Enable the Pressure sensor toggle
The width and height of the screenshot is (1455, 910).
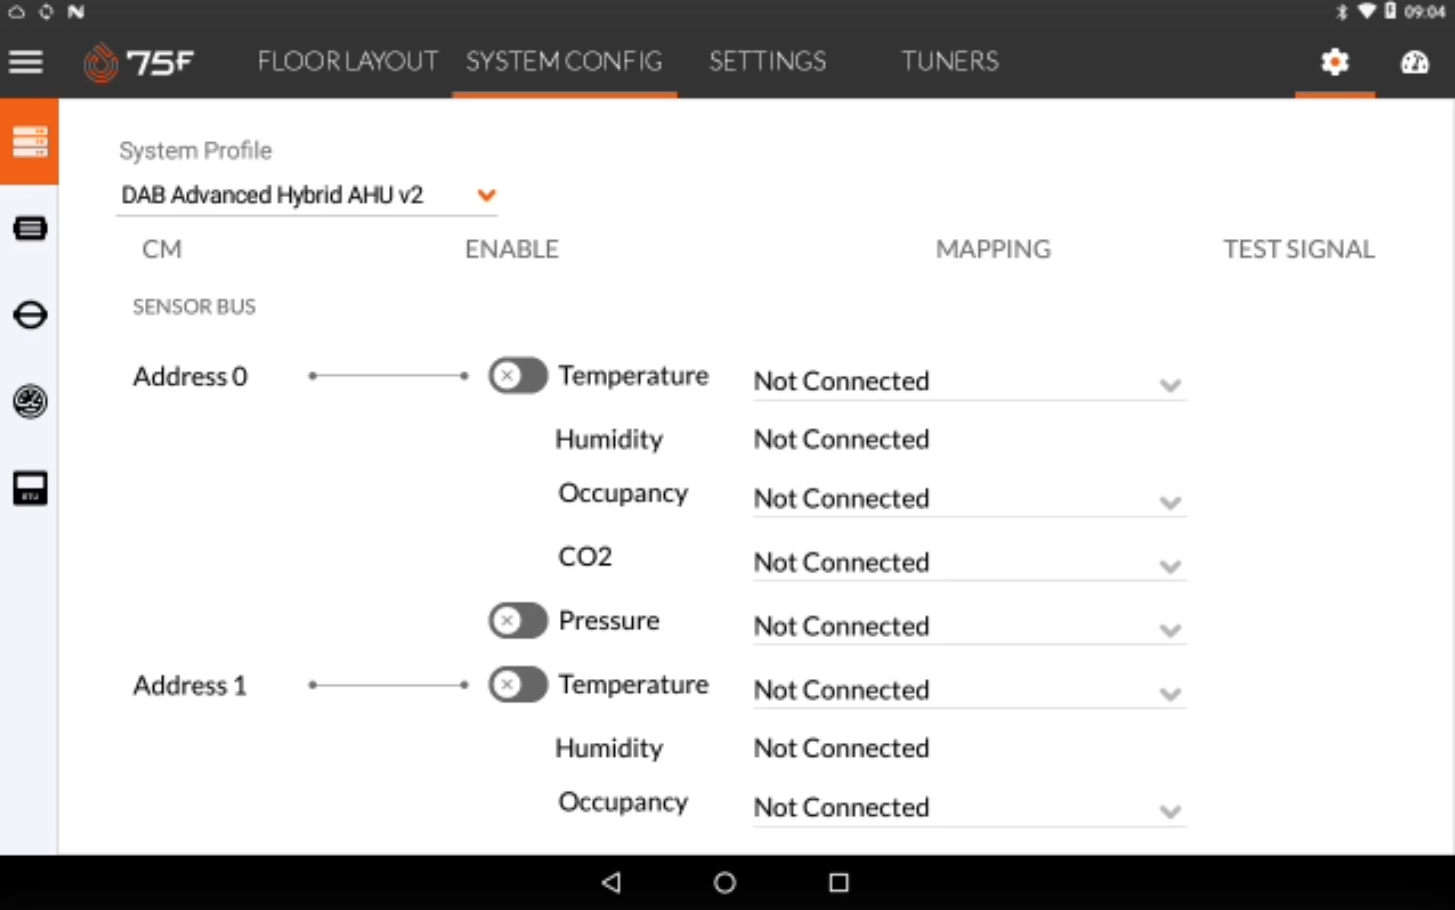coord(518,621)
